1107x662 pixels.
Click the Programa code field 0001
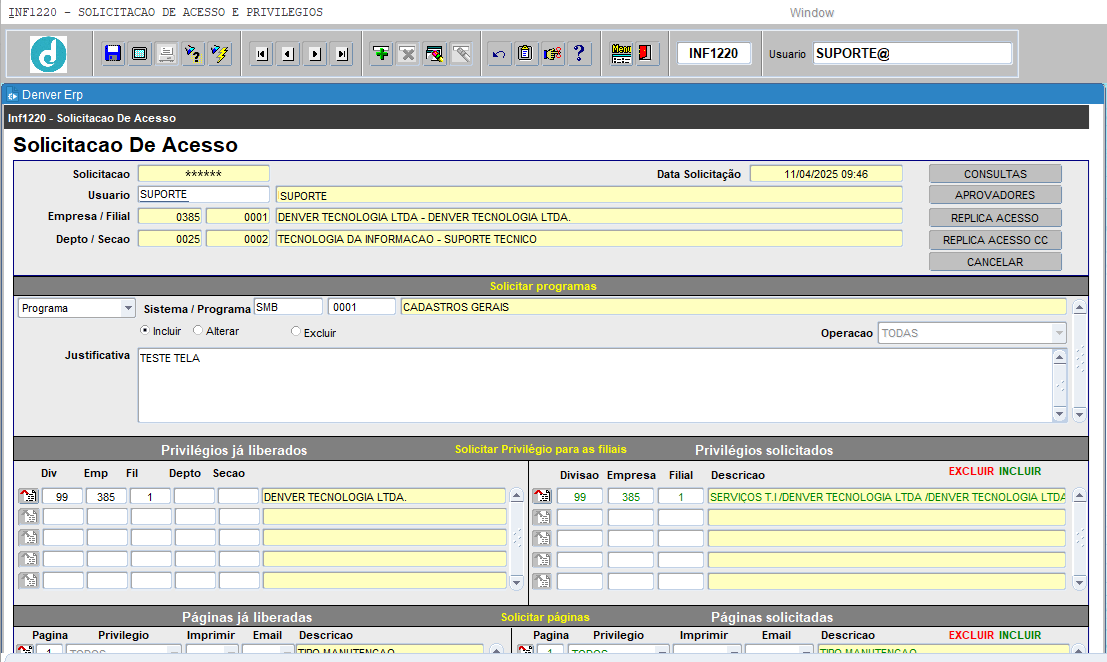361,307
